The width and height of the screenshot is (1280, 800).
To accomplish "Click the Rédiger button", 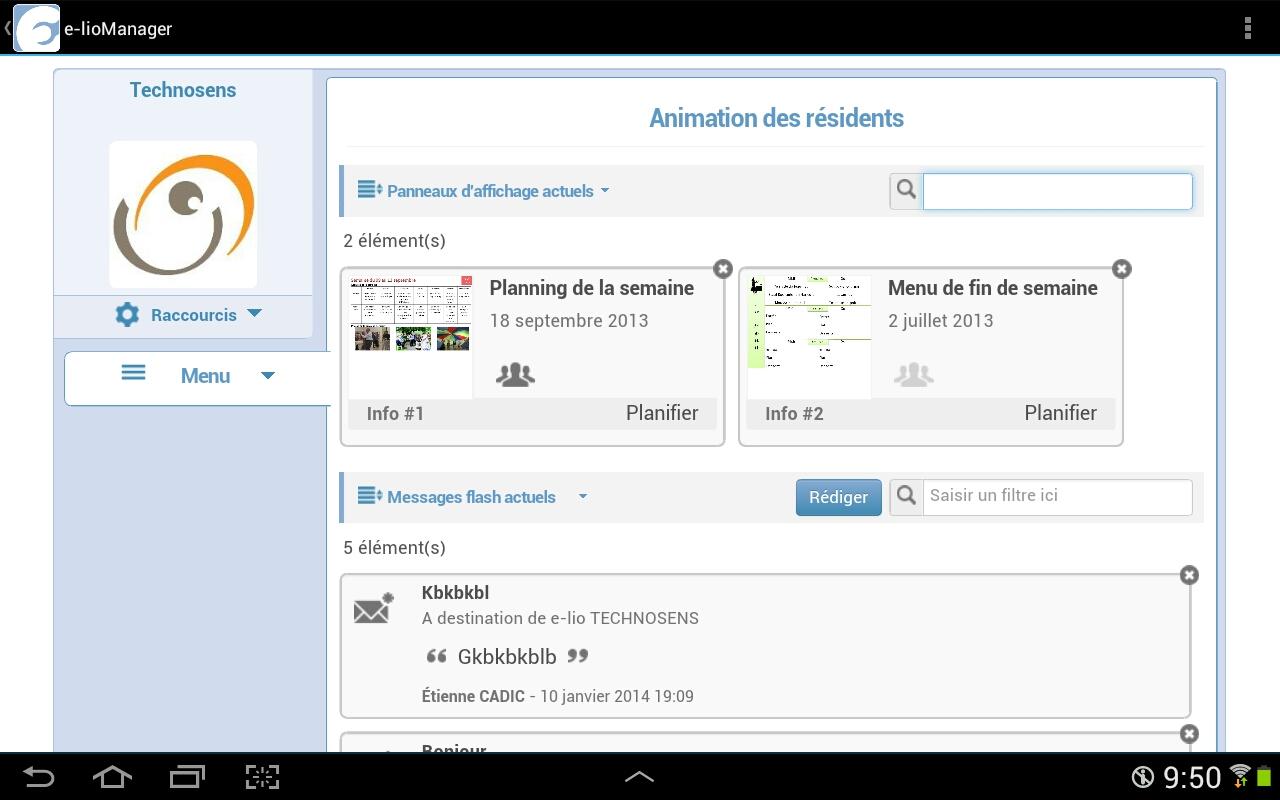I will [839, 497].
